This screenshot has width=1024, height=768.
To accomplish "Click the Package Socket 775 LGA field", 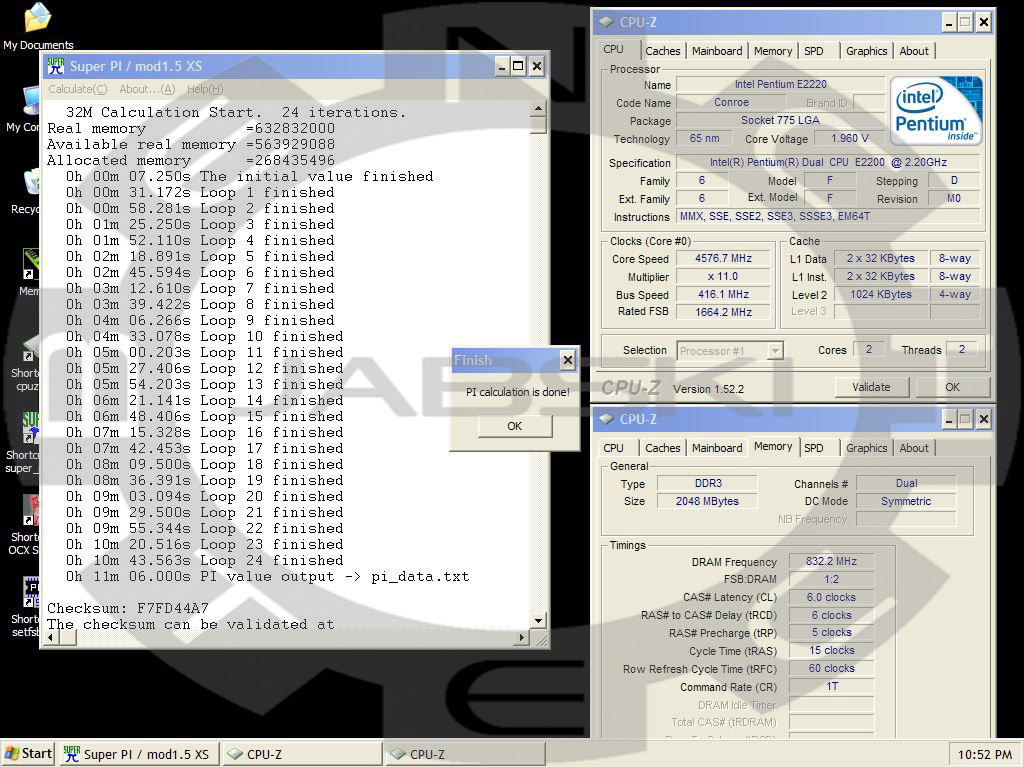I will 780,120.
